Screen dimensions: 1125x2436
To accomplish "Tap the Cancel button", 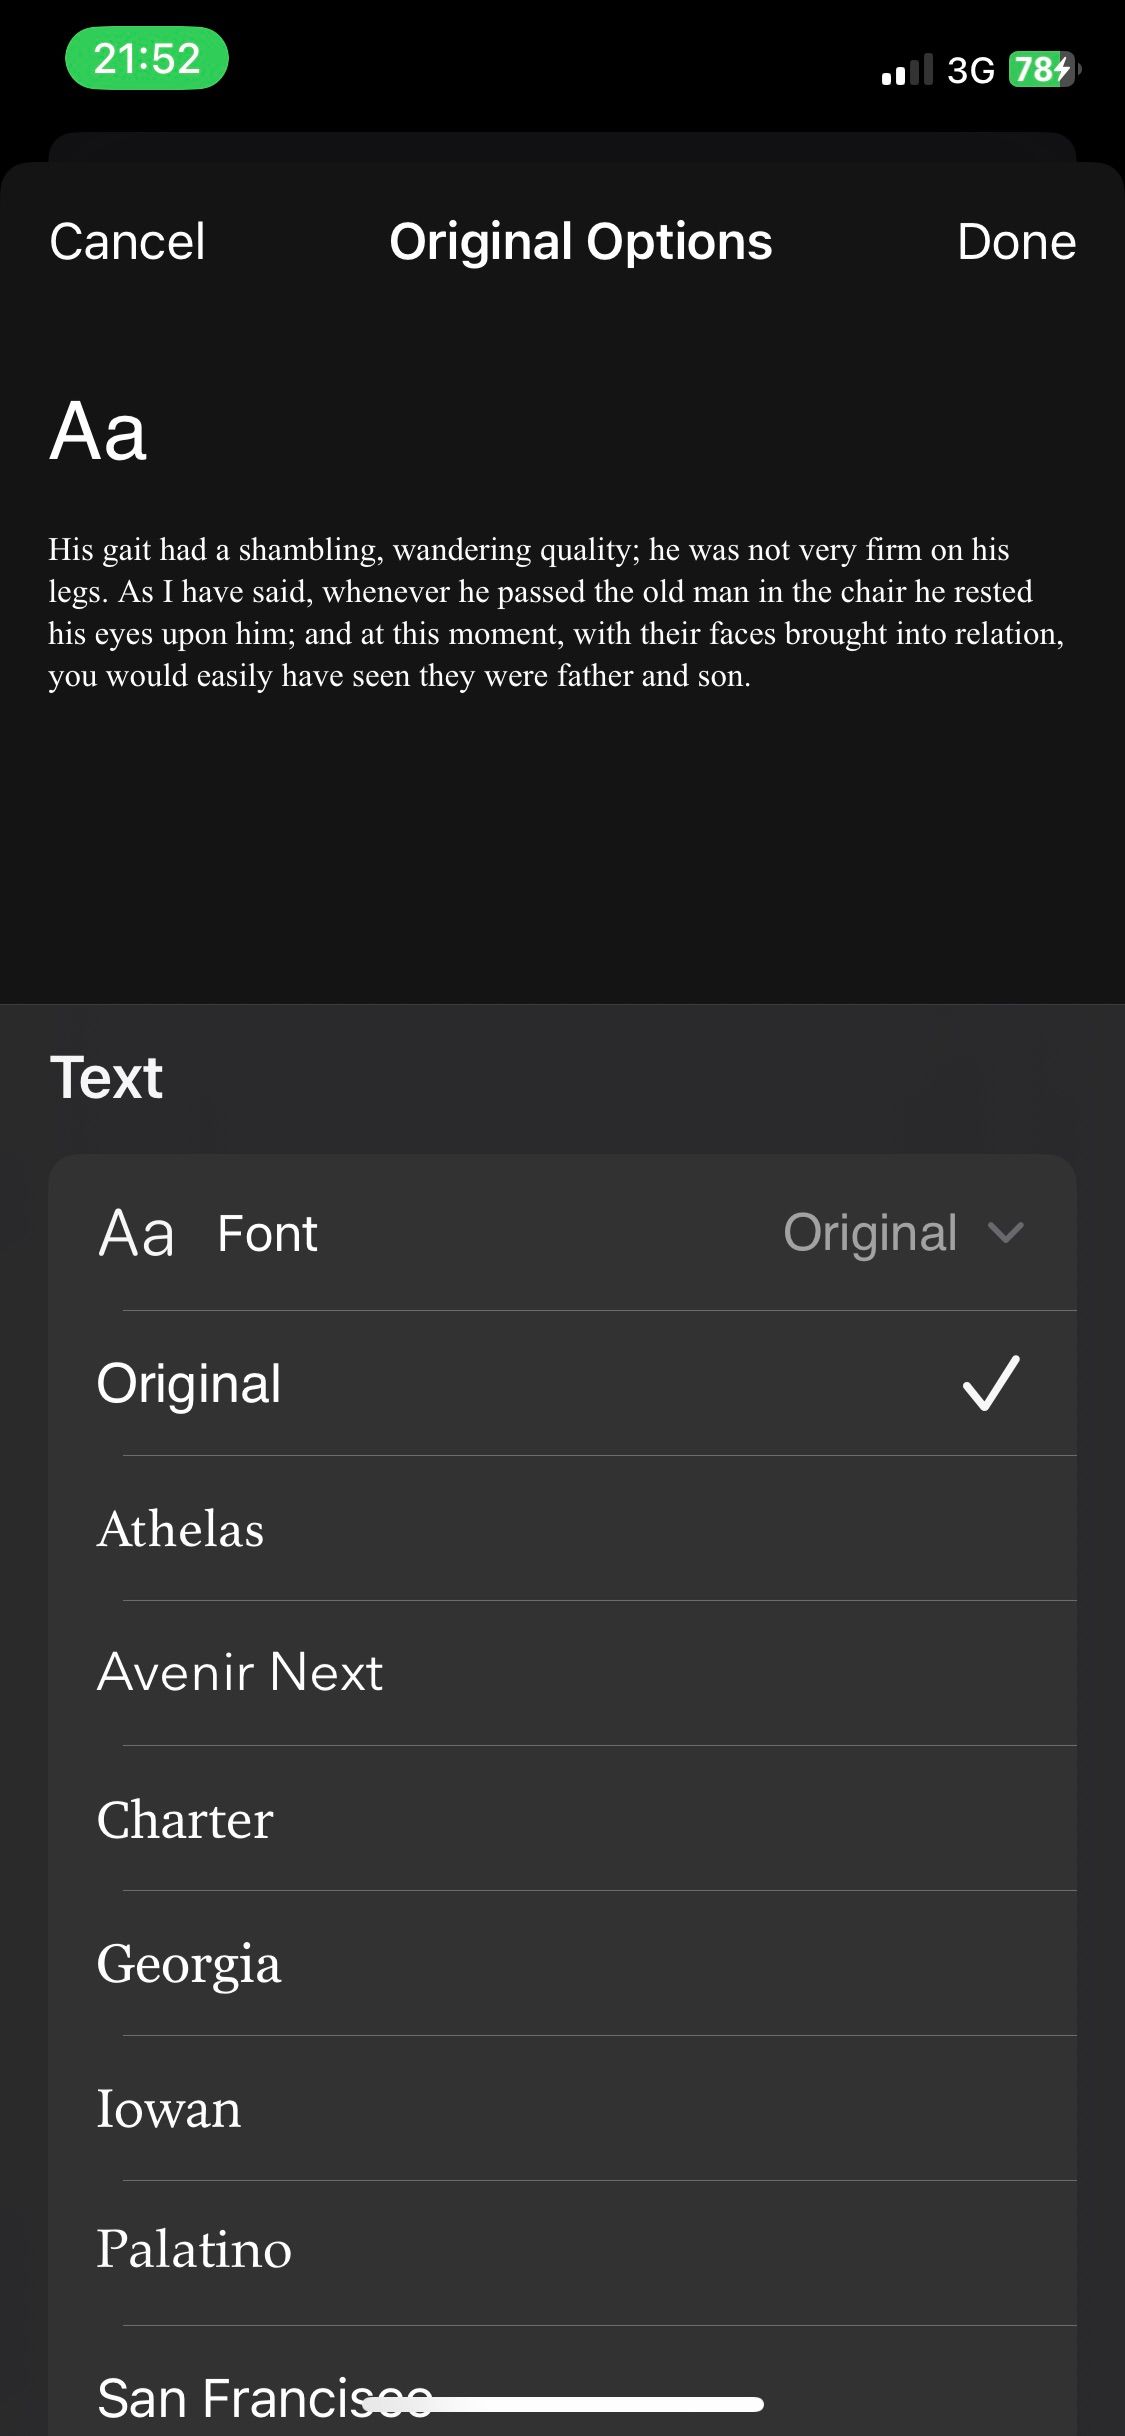I will coord(127,242).
